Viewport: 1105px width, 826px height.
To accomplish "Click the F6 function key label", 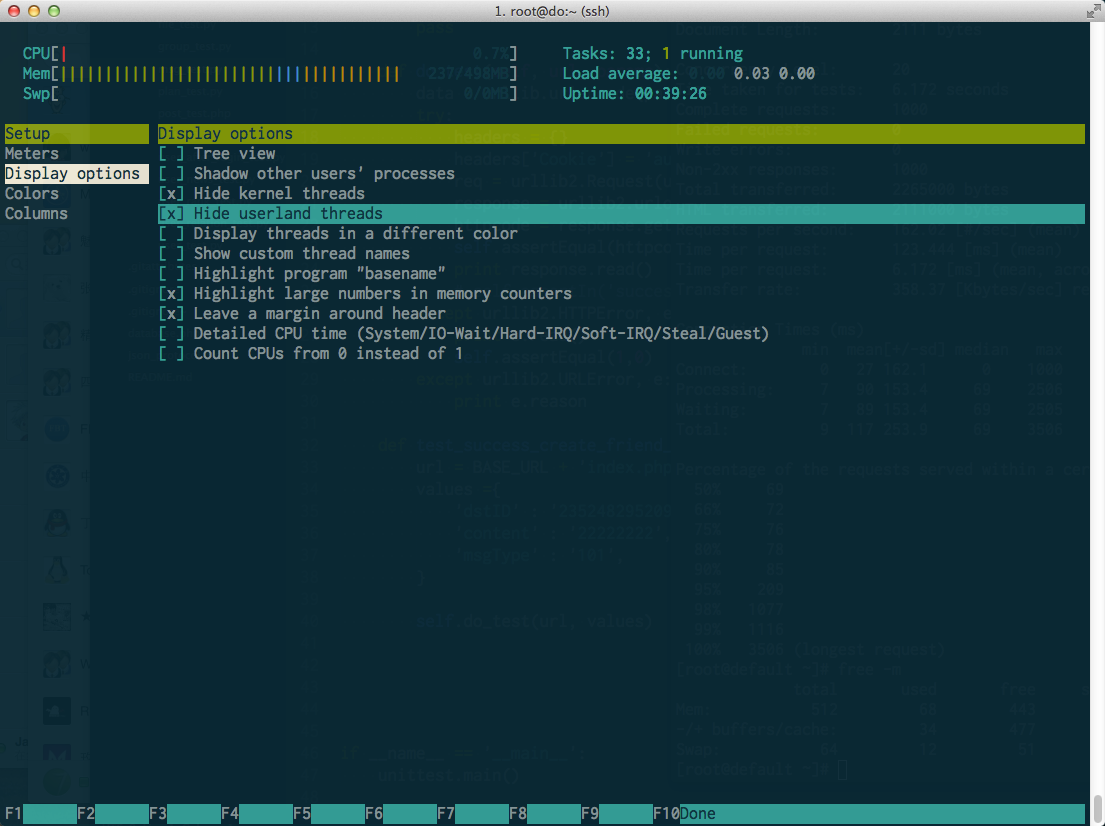I will pyautogui.click(x=374, y=814).
